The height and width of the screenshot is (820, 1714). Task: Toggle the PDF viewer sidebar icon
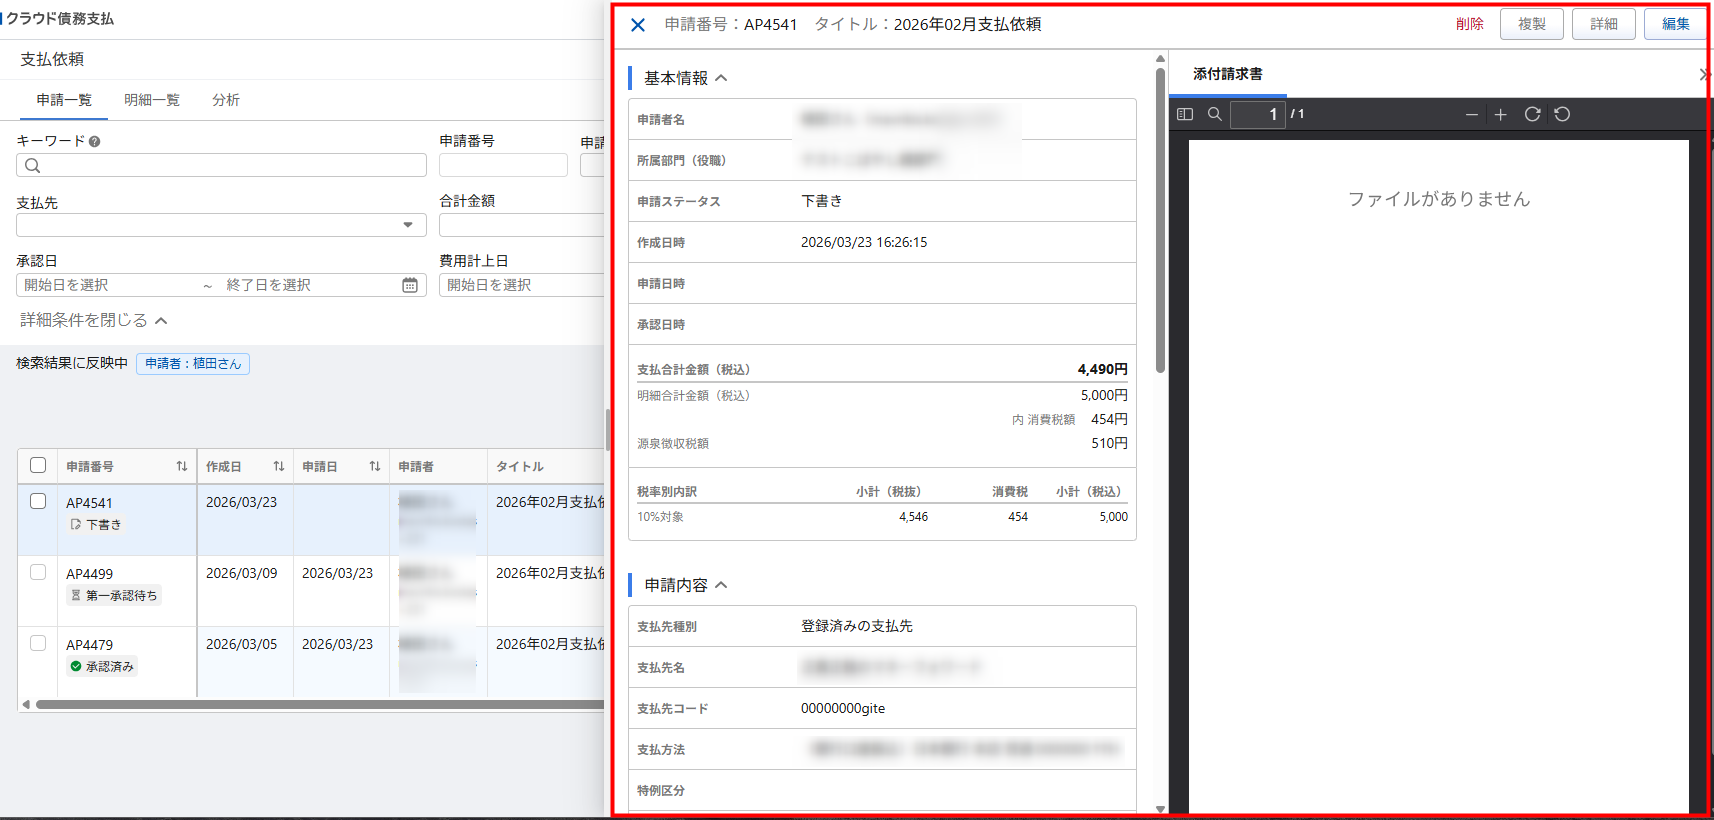1185,114
